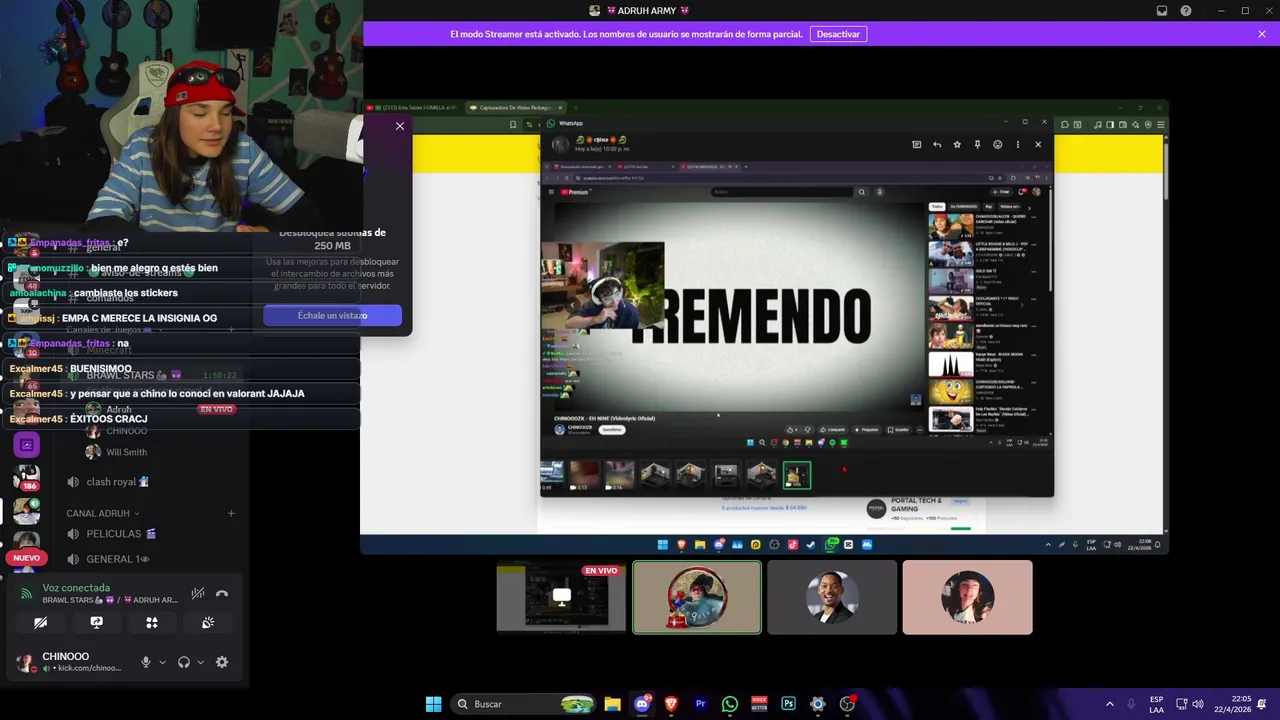Open network and volume quick settings
Viewport: 1280px width, 720px height.
pos(1190,704)
